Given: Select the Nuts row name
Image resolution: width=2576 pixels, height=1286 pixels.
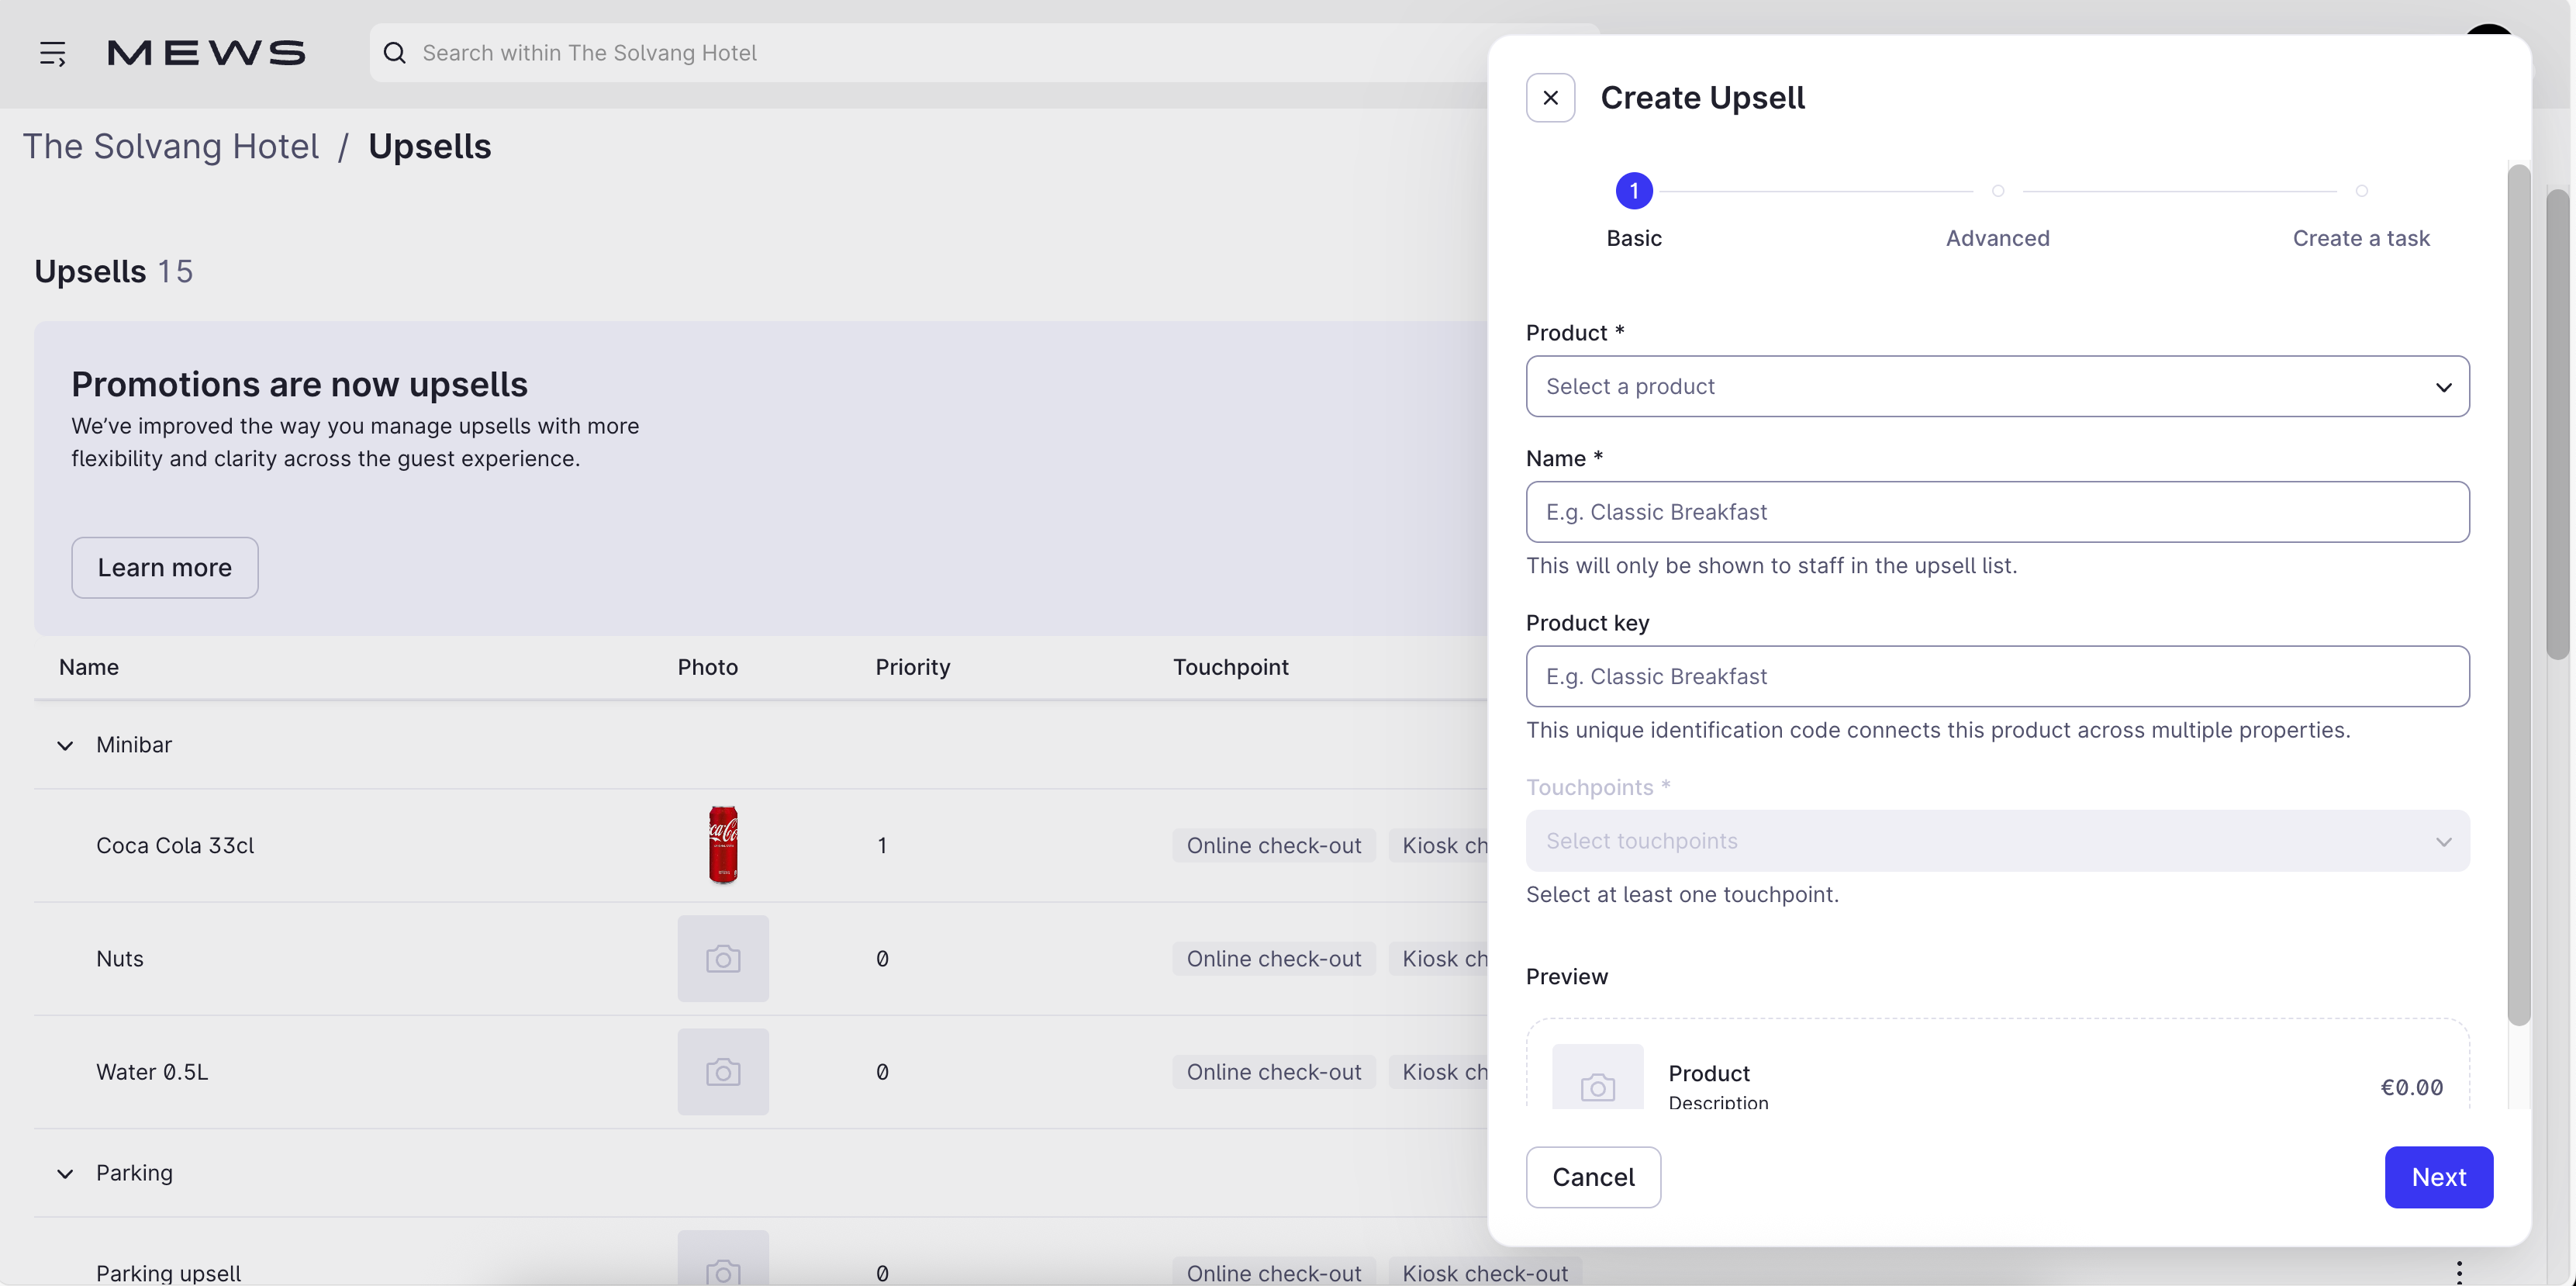Looking at the screenshot, I should [x=120, y=958].
